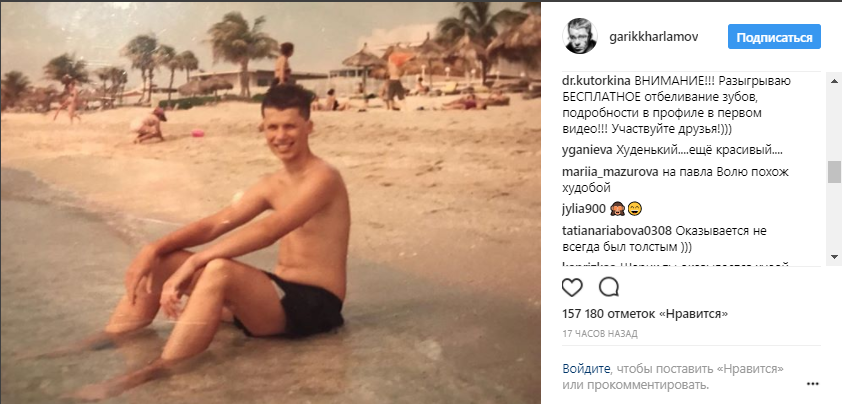
Task: Click garikkharlamov profile avatar
Action: click(579, 36)
